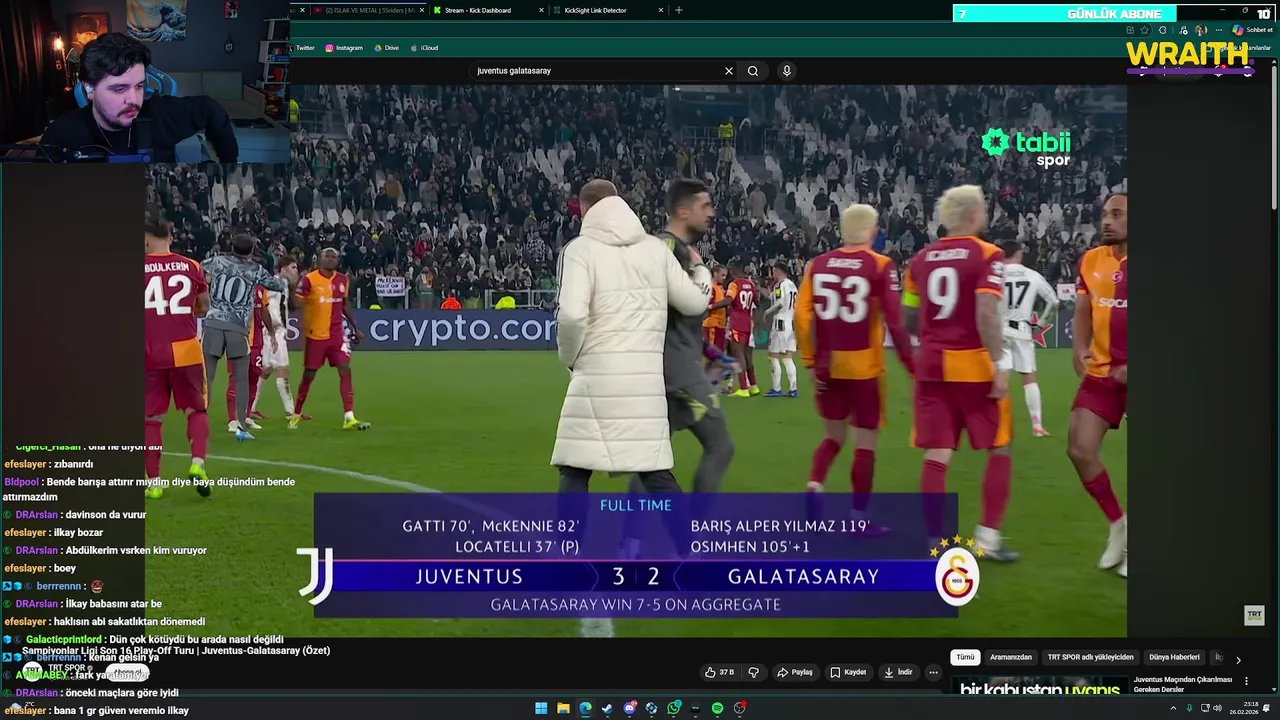Share the video via Paylaş
Viewport: 1280px width, 720px height.
click(x=795, y=672)
